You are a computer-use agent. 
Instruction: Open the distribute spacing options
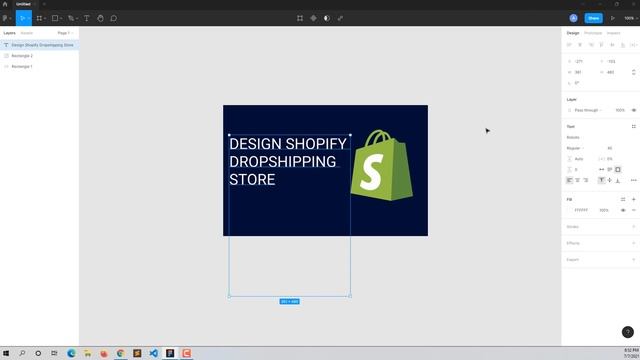pyautogui.click(x=633, y=45)
